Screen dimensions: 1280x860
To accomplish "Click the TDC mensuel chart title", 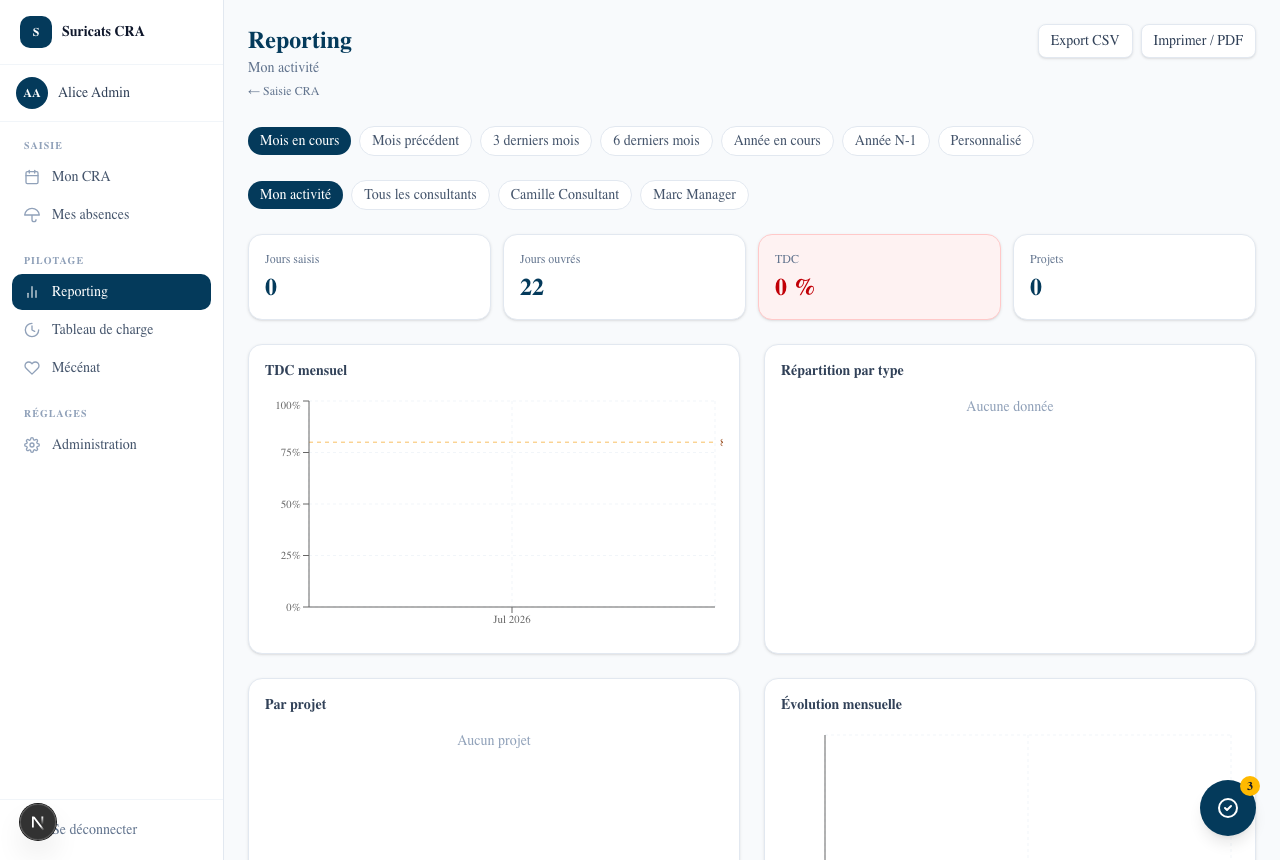I will (x=306, y=371).
